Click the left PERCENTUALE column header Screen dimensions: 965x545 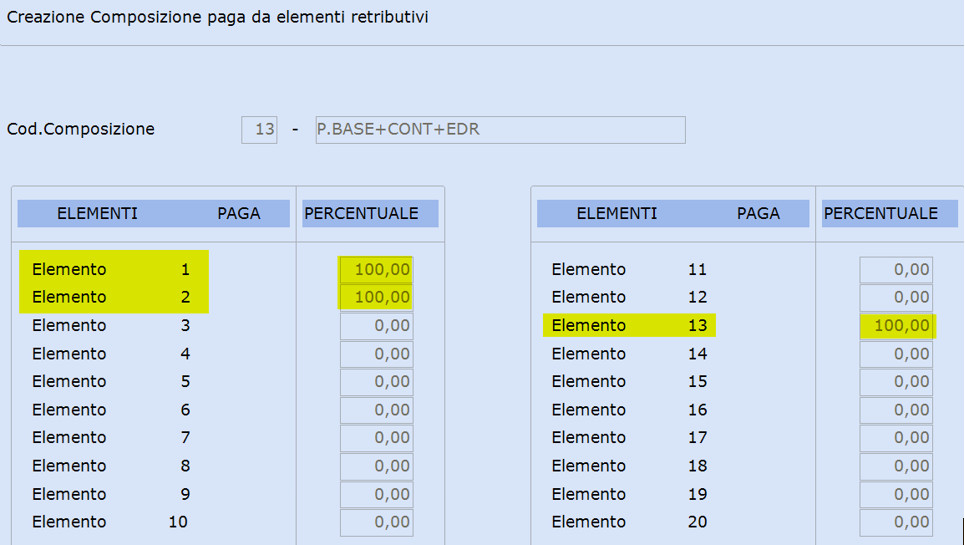[x=370, y=213]
